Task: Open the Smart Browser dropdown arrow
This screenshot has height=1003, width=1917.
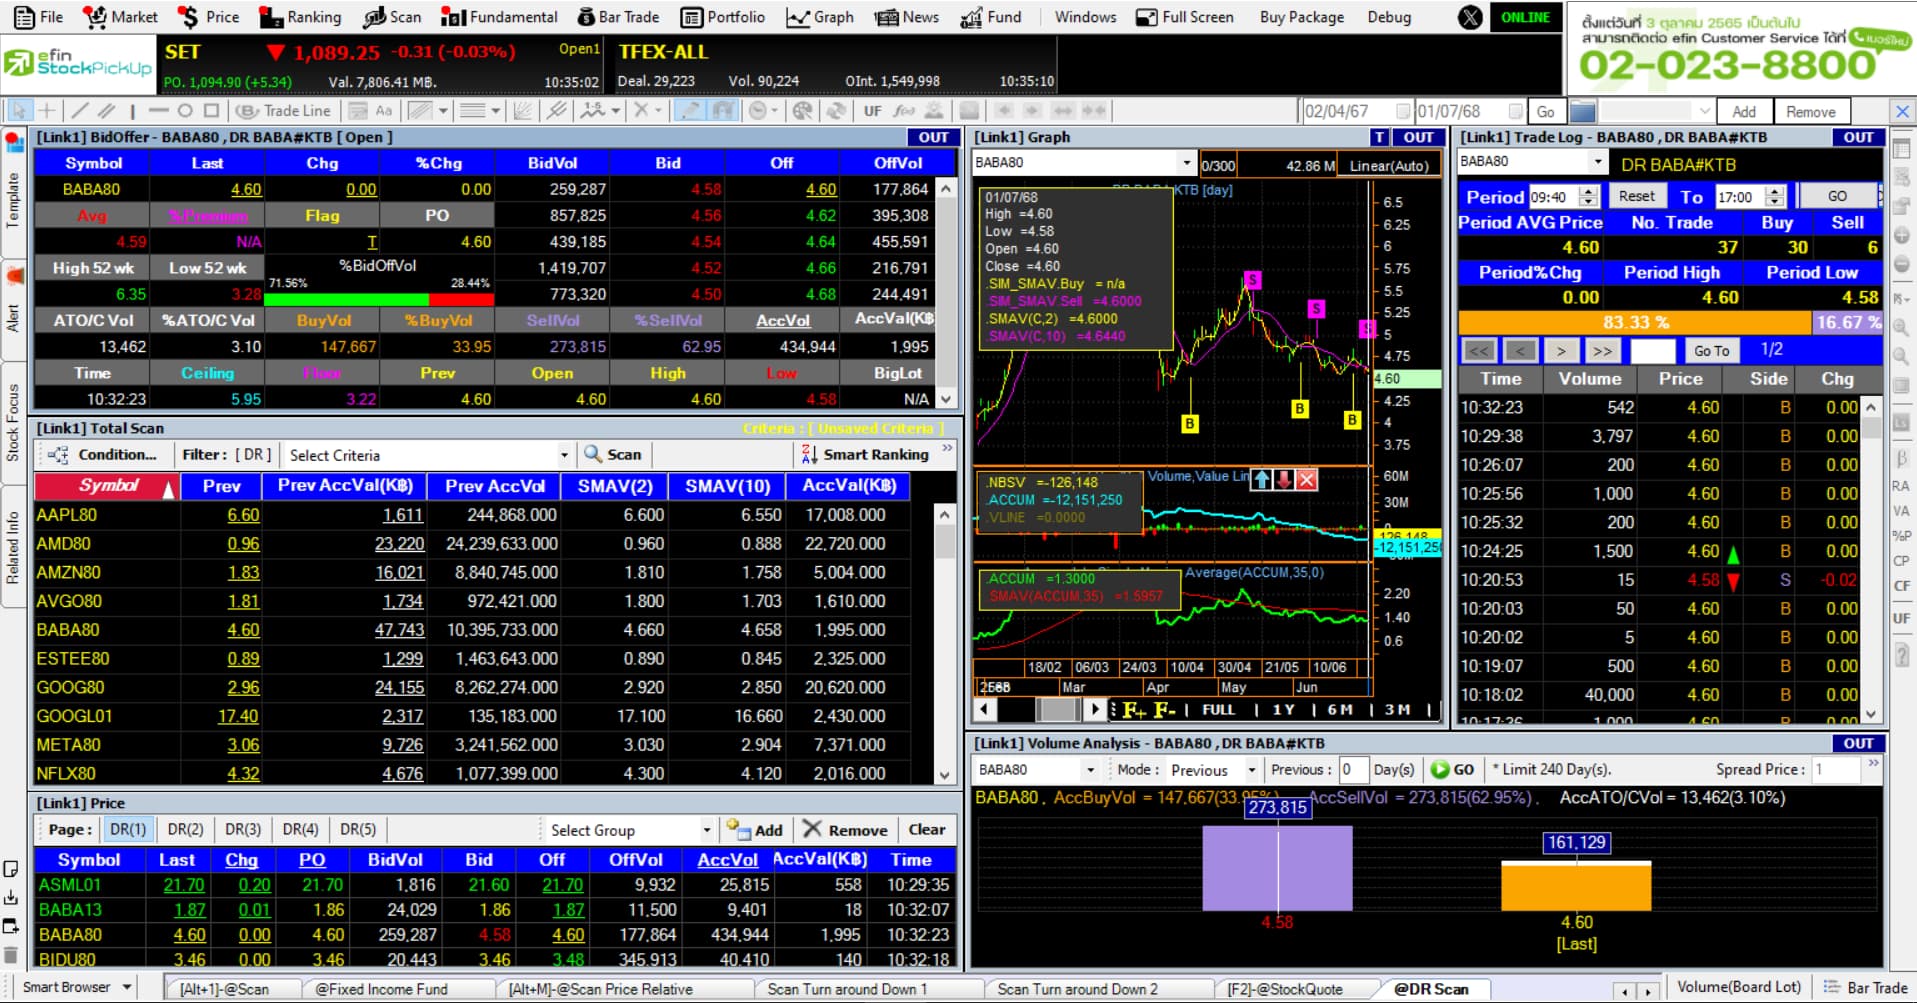Action: click(x=127, y=987)
